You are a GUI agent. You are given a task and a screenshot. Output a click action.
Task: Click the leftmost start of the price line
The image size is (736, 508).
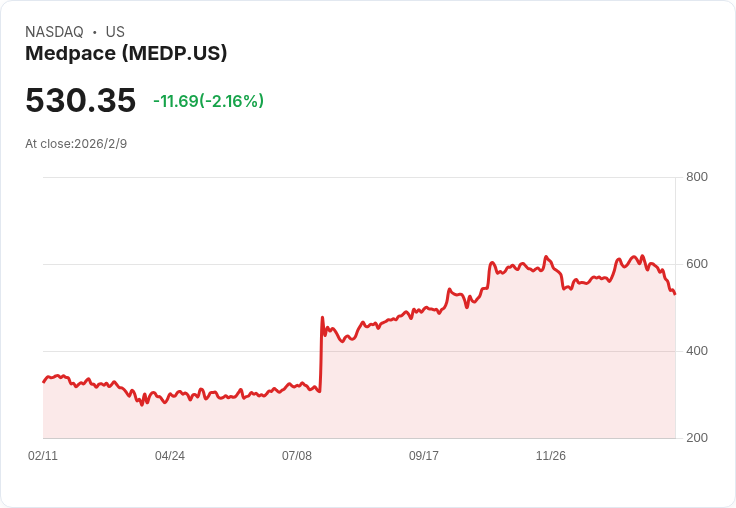[43, 382]
